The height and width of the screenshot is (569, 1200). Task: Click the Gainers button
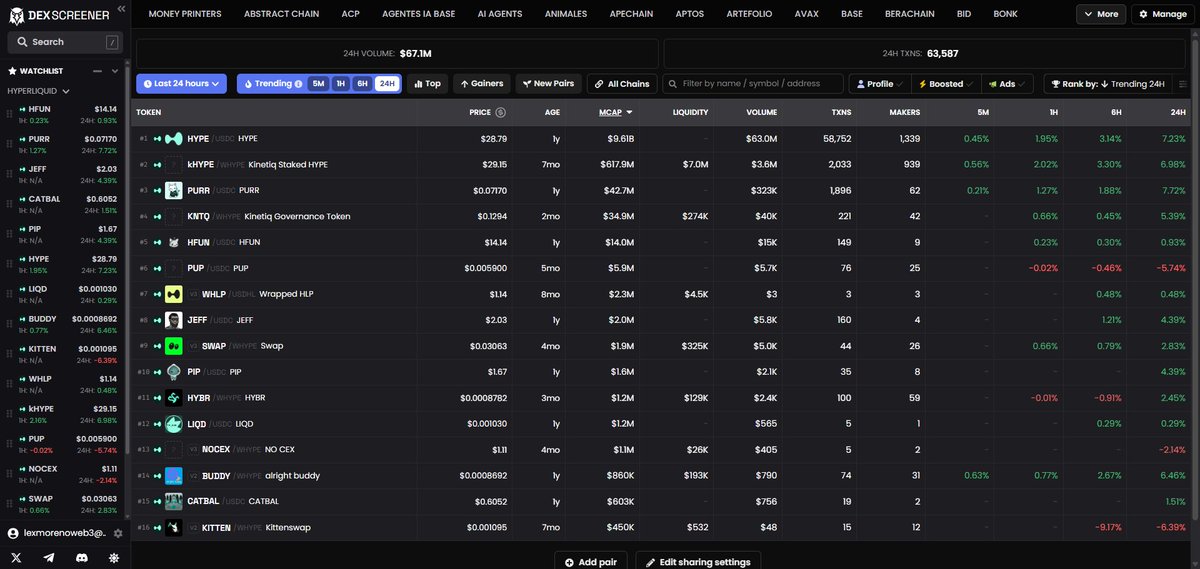pos(482,84)
